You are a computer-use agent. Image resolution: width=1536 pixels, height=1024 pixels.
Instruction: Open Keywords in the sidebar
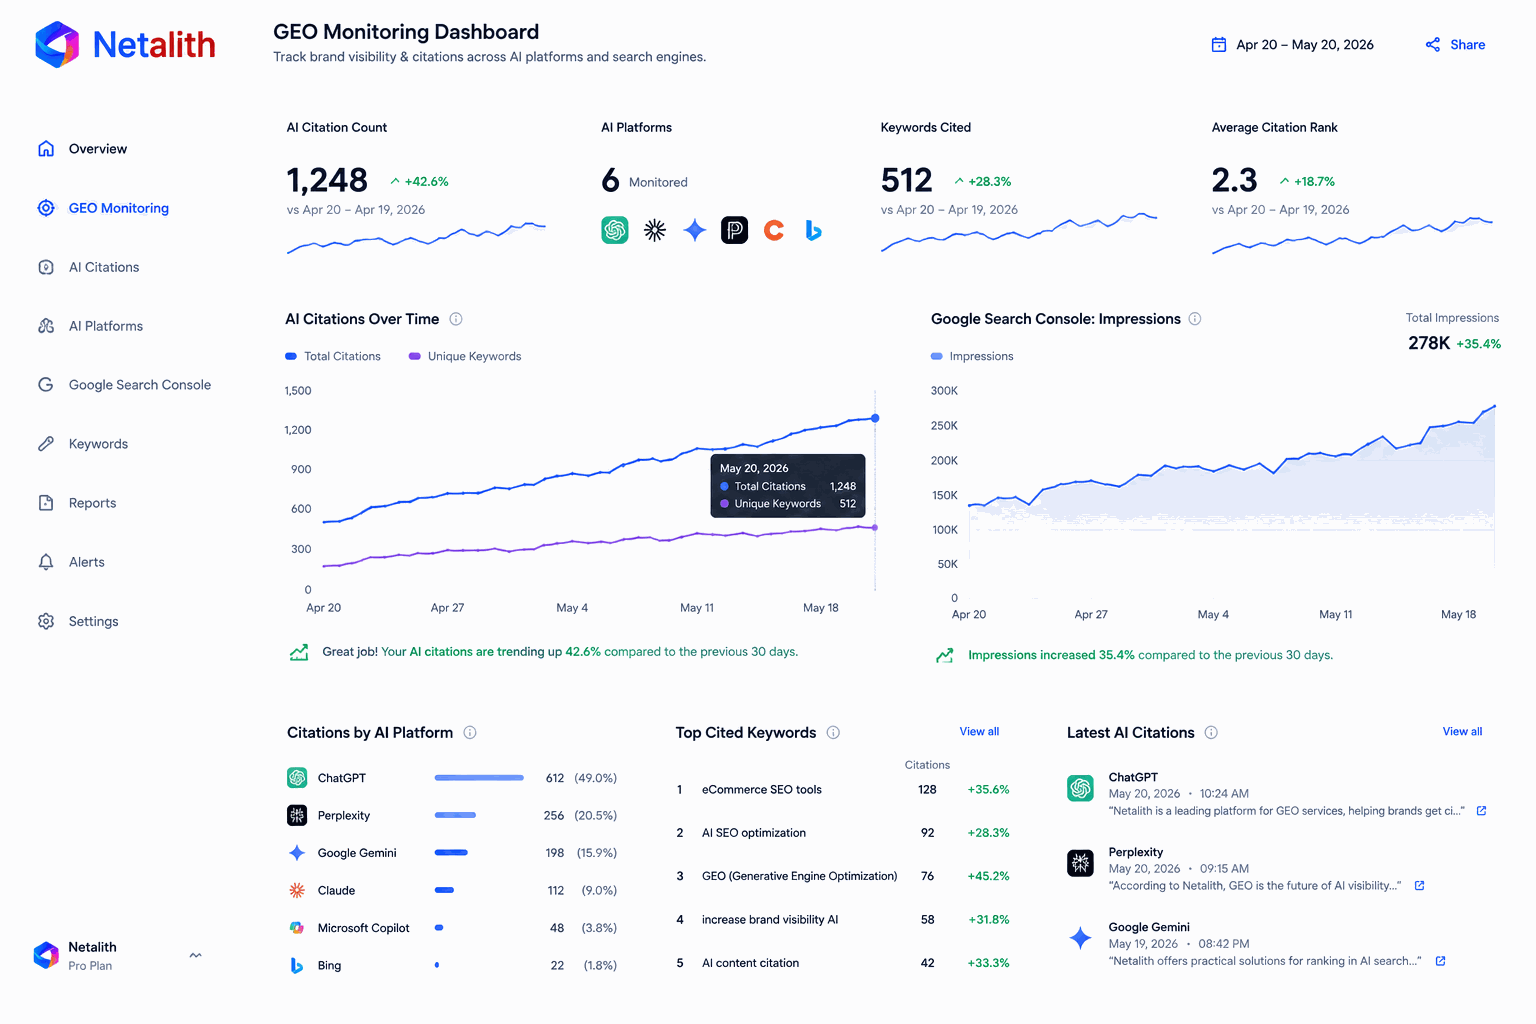click(98, 444)
